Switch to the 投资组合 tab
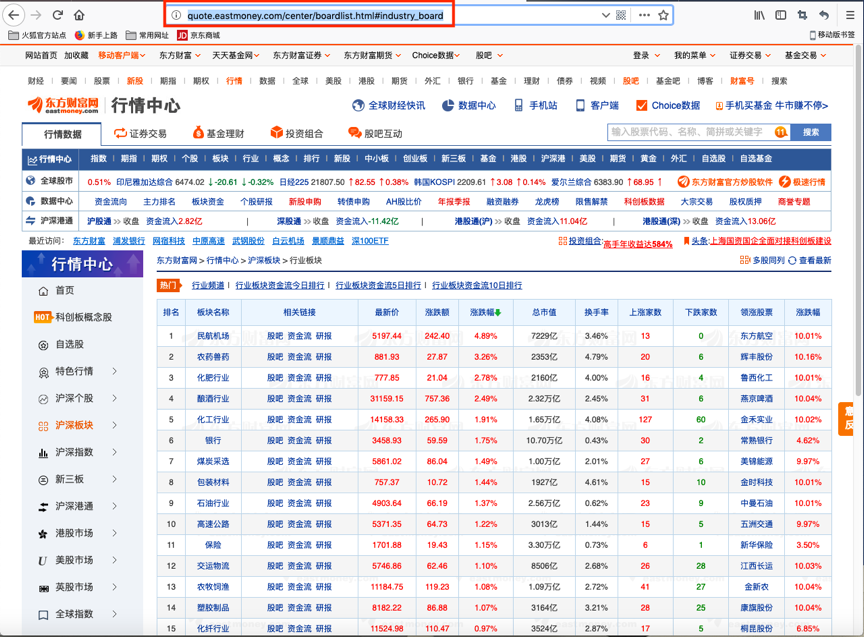The height and width of the screenshot is (637, 864). 296,133
